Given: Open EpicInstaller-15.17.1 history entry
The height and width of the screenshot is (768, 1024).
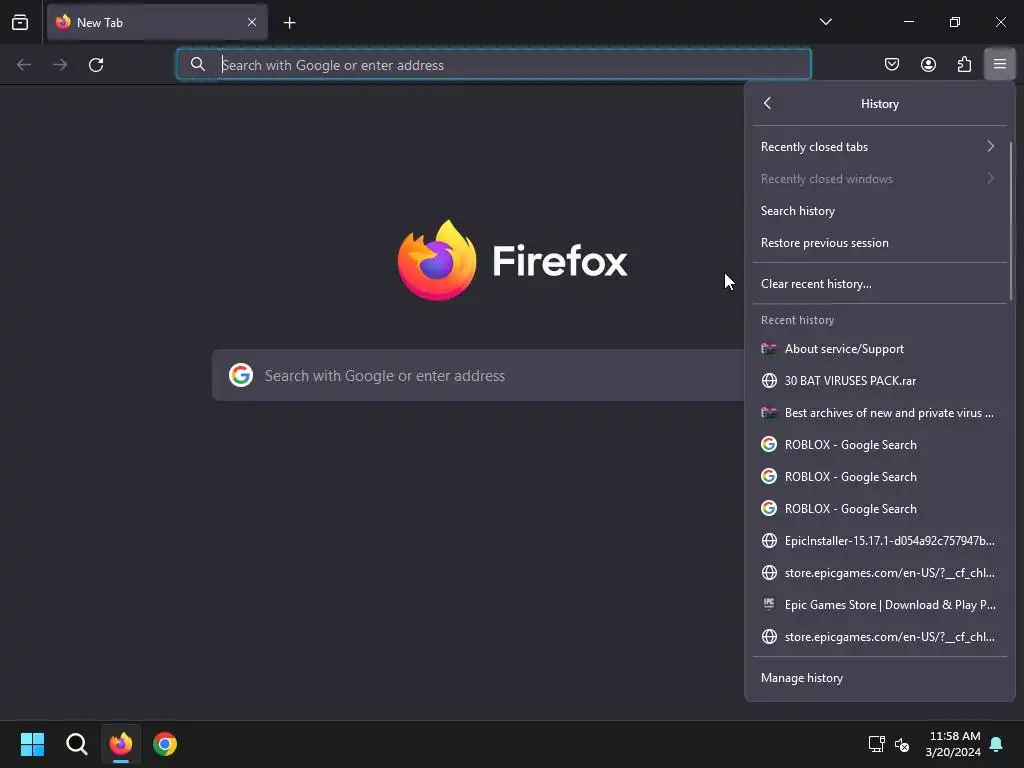Looking at the screenshot, I should click(x=879, y=541).
